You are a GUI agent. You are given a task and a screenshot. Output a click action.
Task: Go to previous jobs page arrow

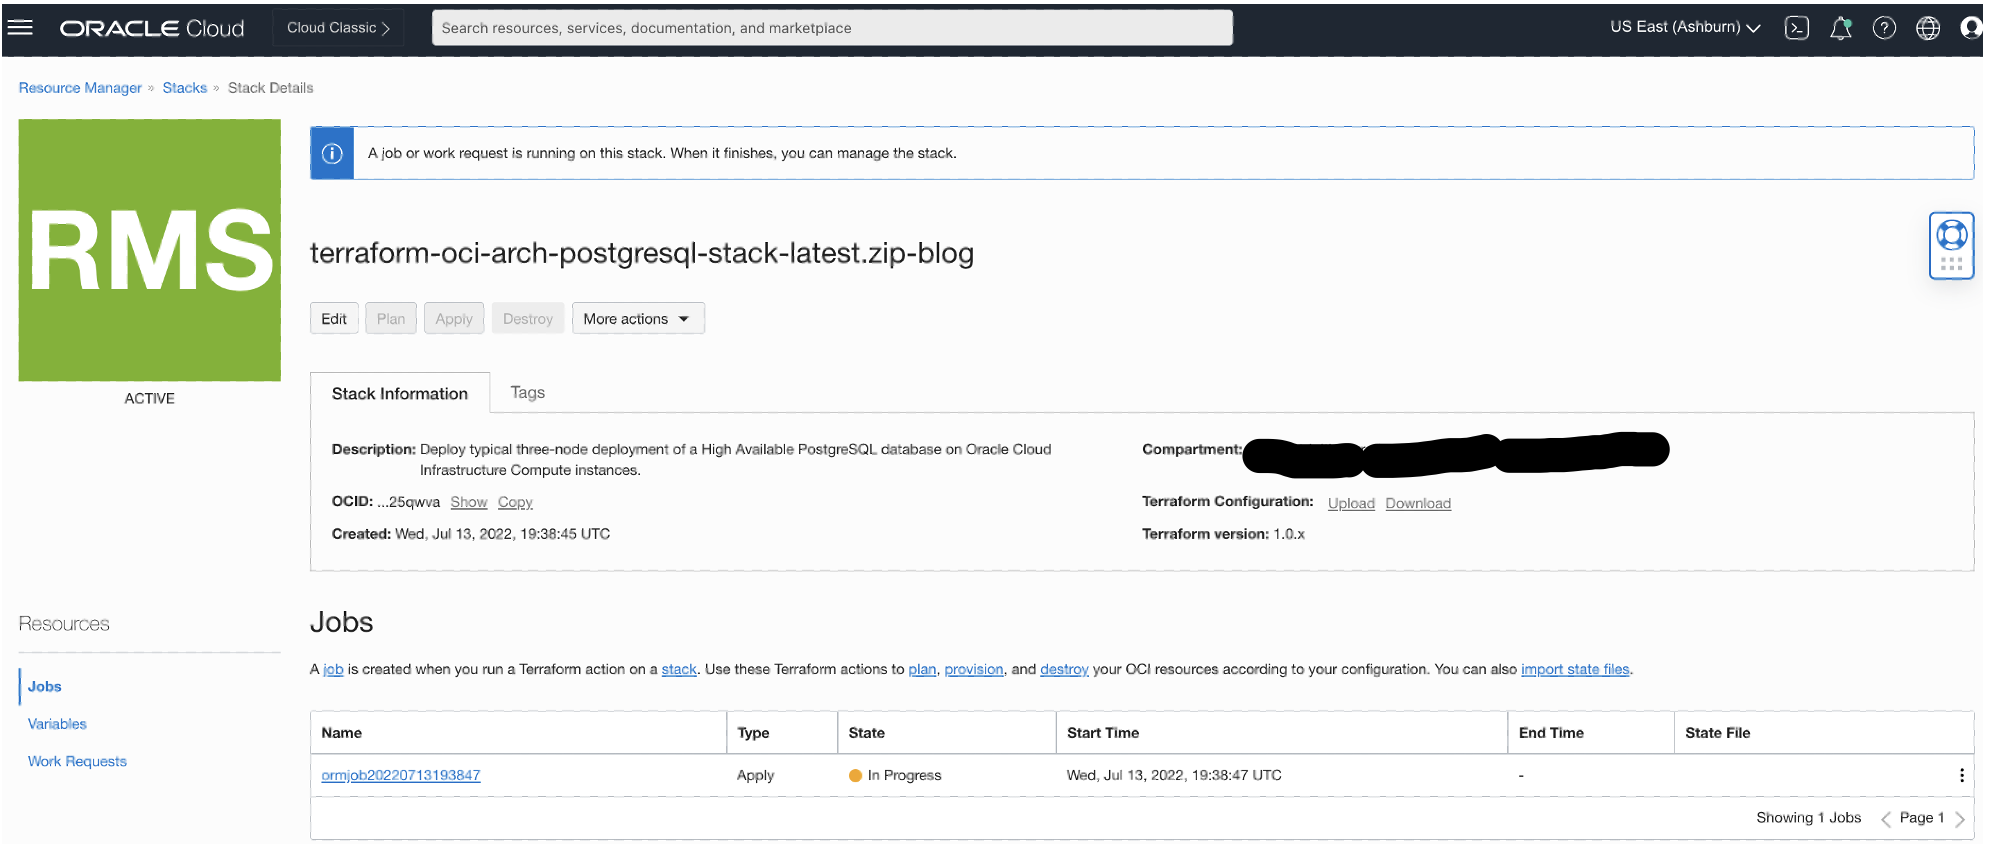coord(1885,819)
